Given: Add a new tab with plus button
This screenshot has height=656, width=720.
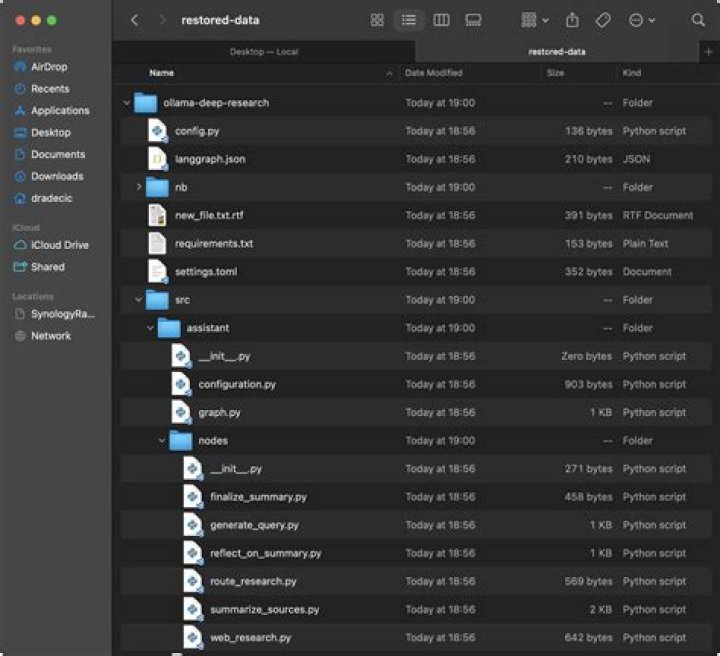Looking at the screenshot, I should 709,52.
